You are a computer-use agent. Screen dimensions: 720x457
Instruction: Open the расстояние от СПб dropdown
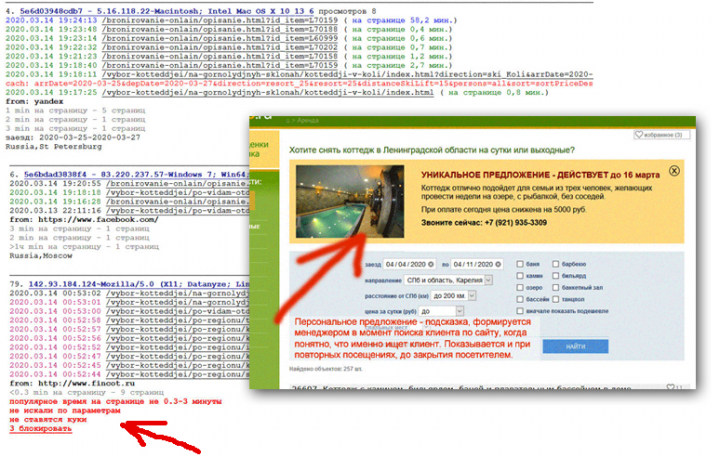[x=453, y=296]
